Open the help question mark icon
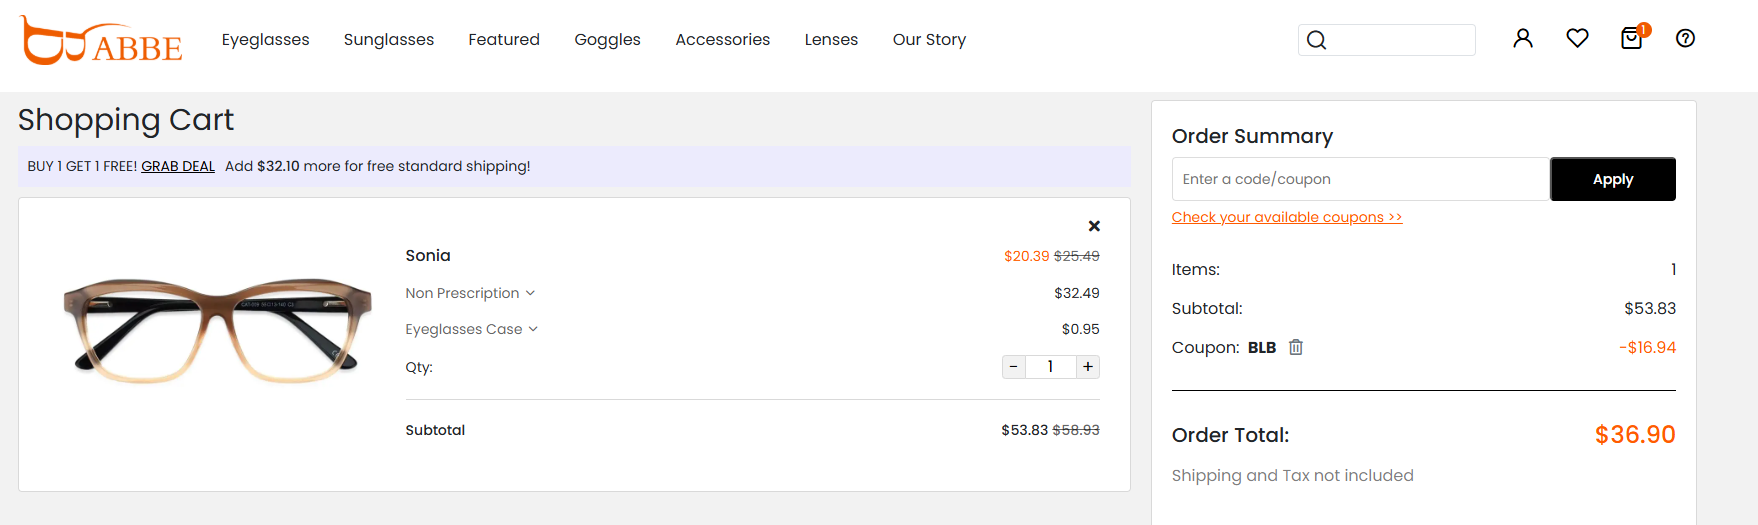The width and height of the screenshot is (1758, 525). [1685, 38]
